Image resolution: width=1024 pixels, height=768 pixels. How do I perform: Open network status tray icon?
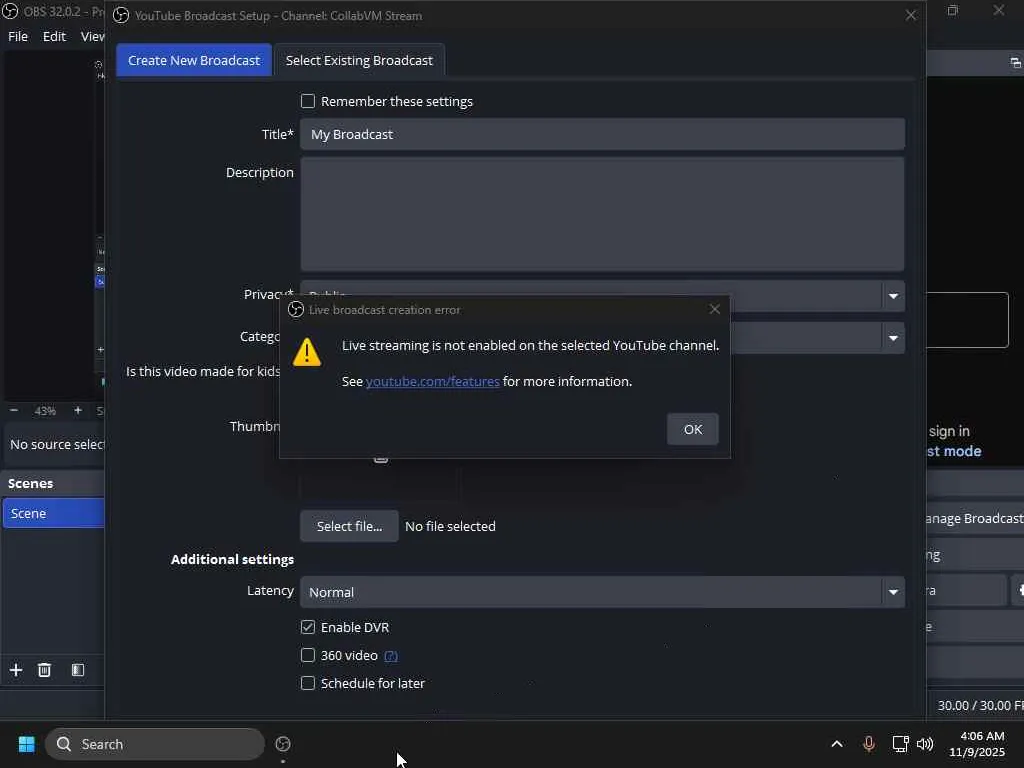click(x=901, y=744)
